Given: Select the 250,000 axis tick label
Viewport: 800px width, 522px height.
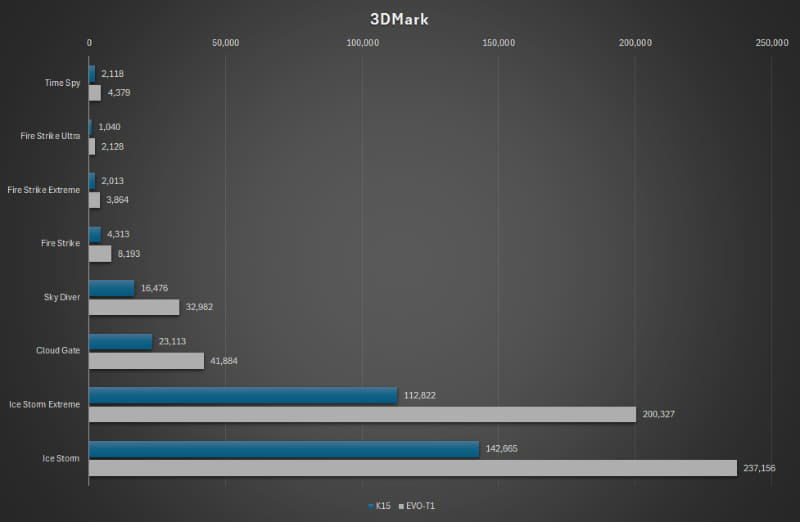Looking at the screenshot, I should 772,43.
